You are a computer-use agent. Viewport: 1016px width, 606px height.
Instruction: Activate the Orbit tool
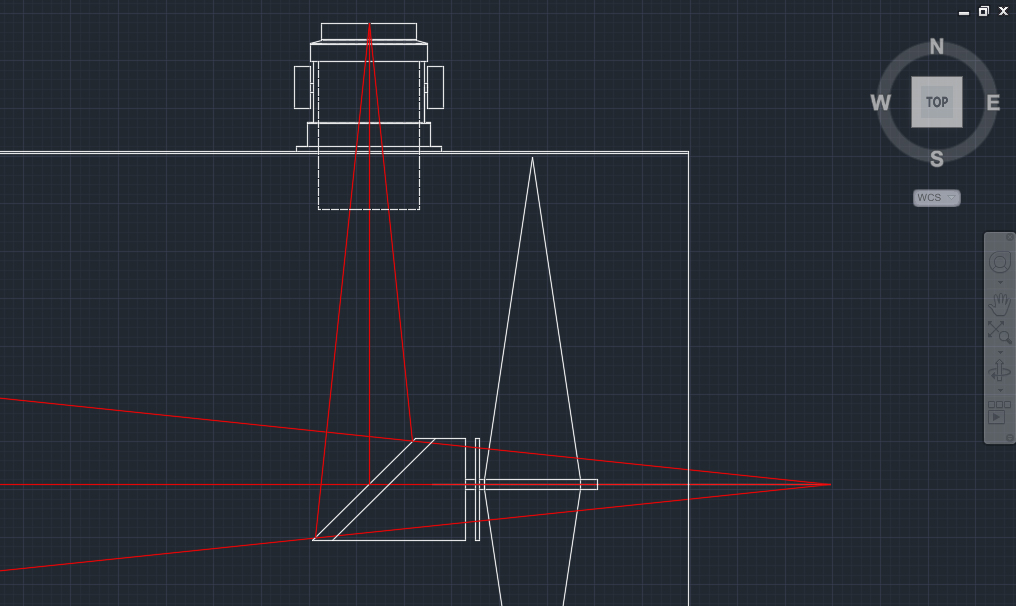999,371
